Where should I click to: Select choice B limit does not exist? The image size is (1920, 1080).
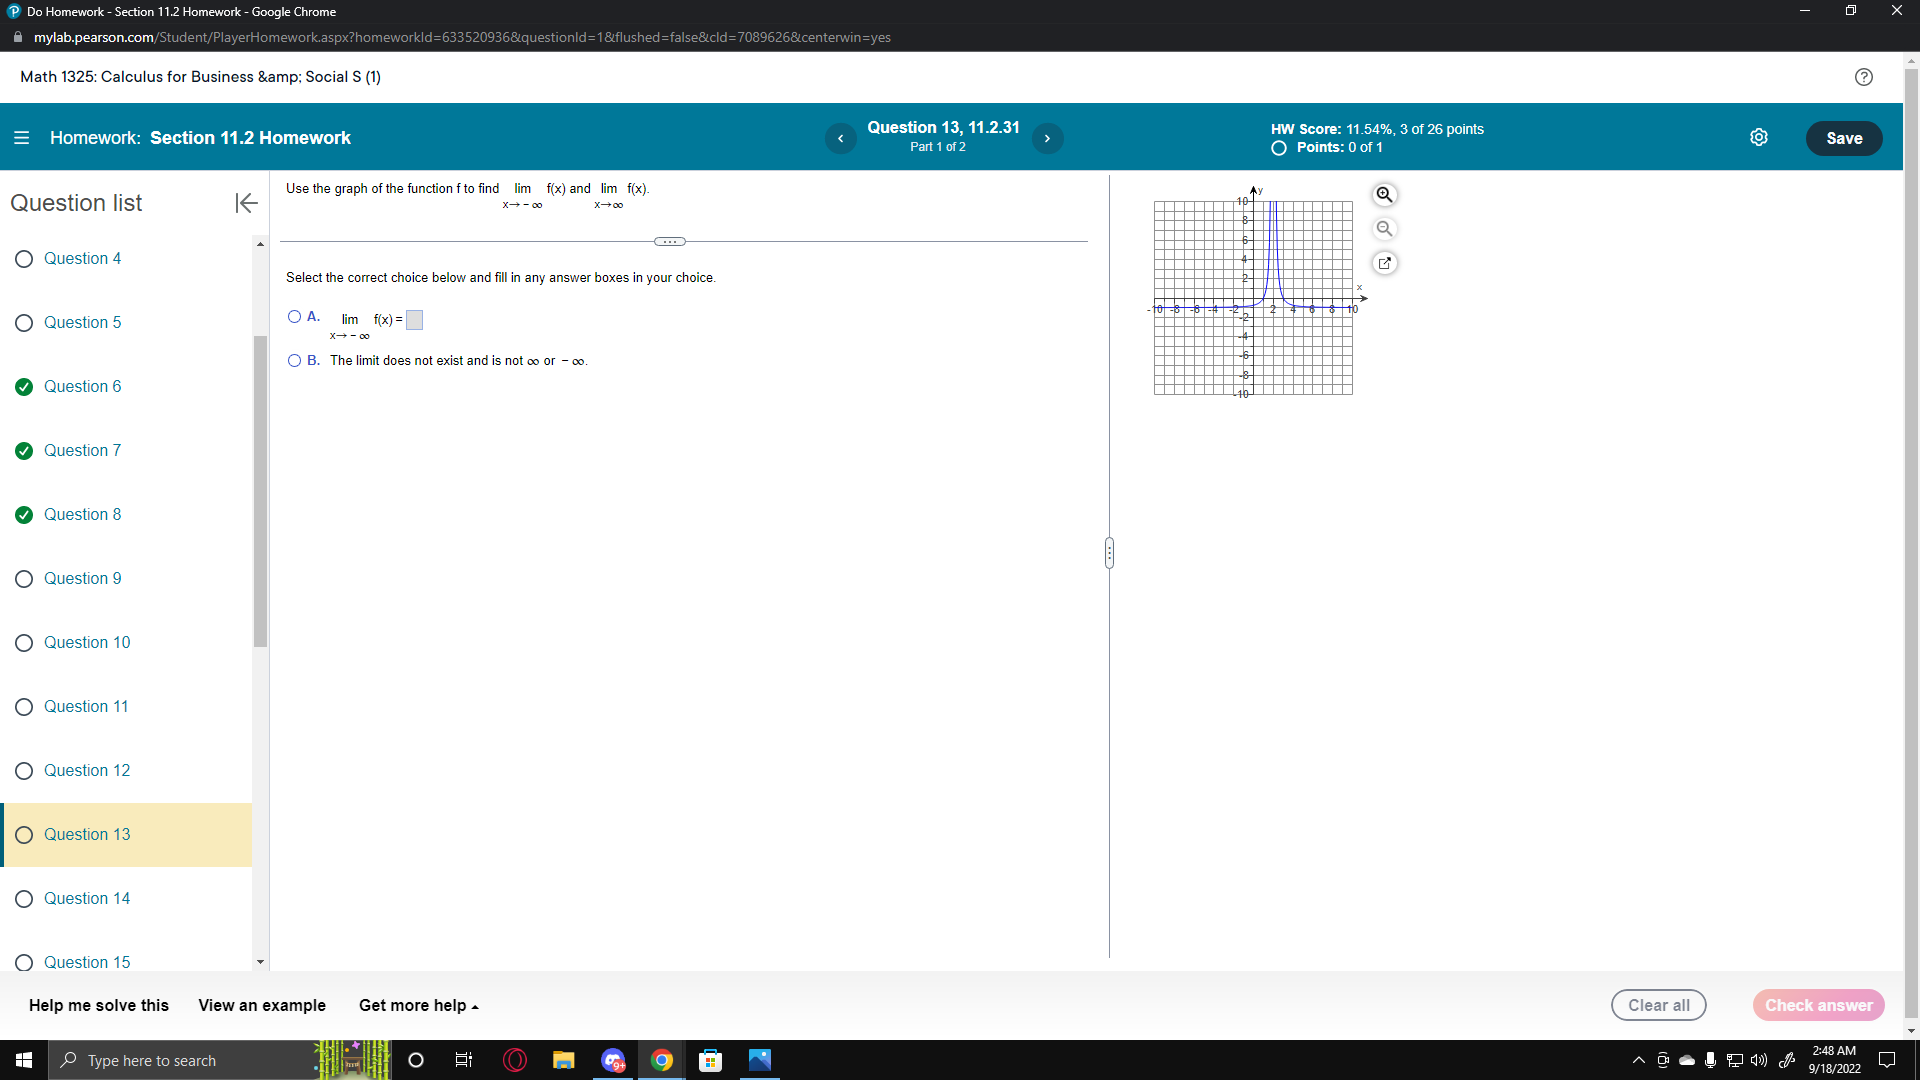click(x=294, y=361)
